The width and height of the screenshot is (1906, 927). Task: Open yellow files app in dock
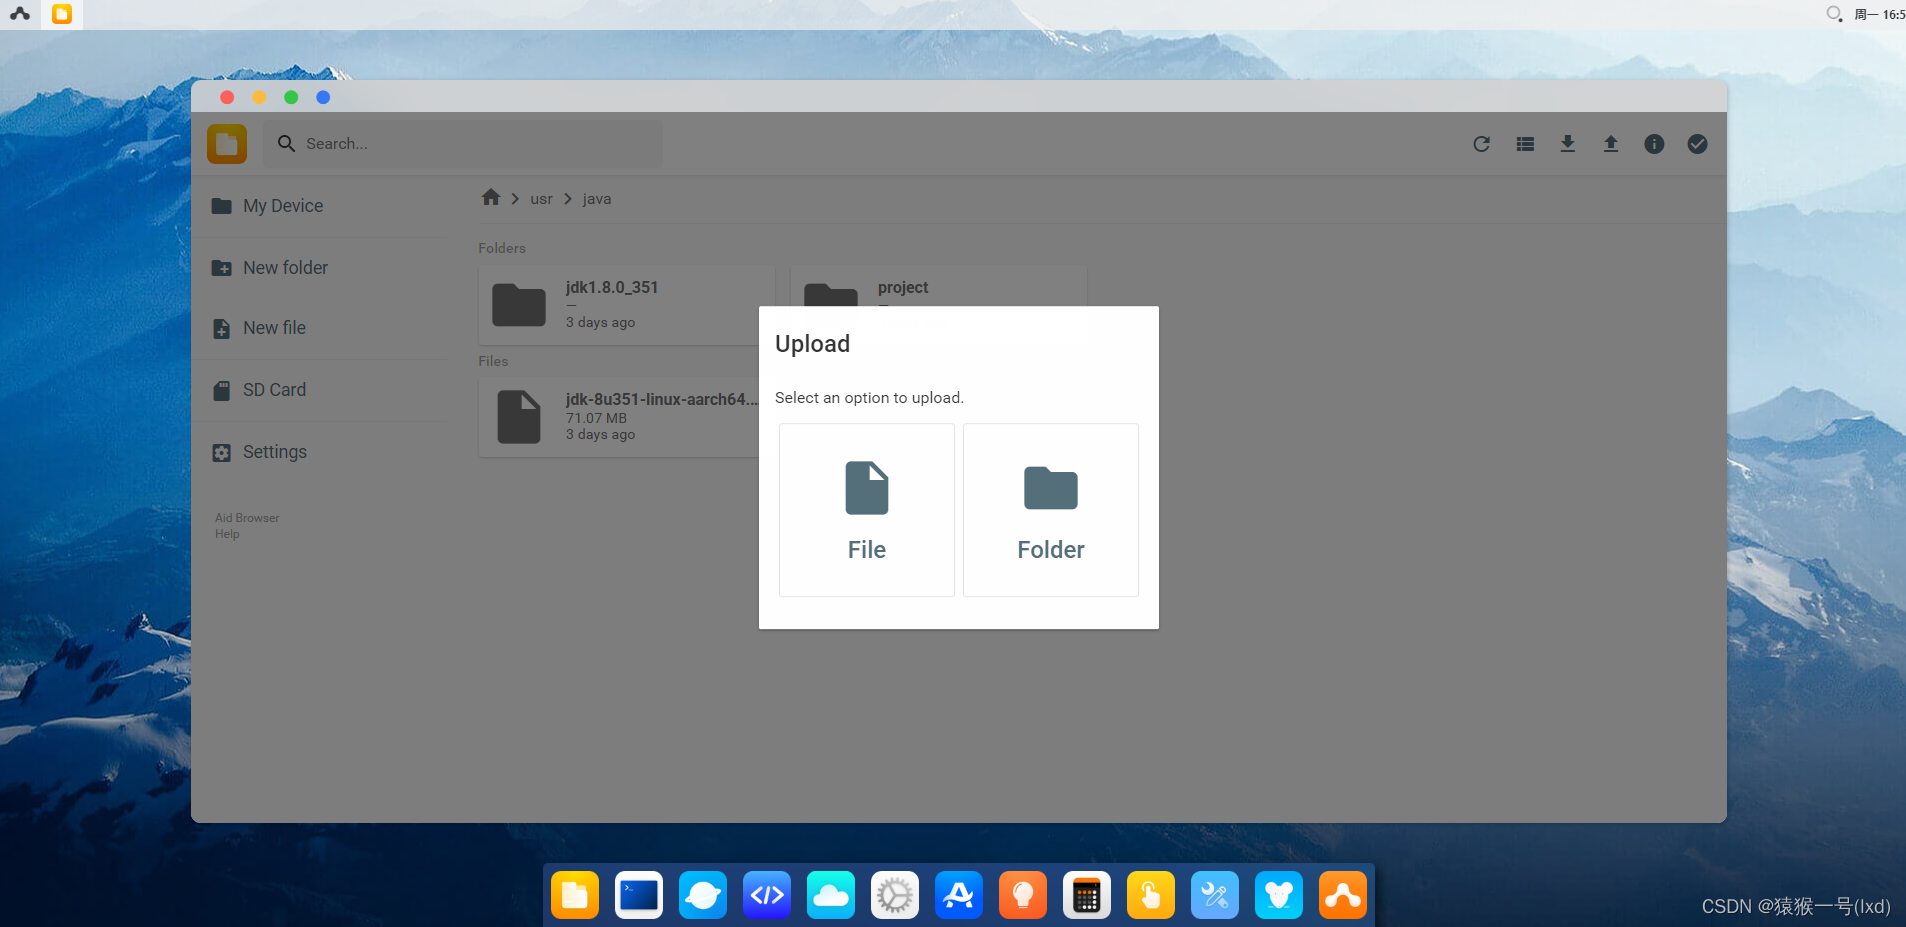click(x=575, y=895)
